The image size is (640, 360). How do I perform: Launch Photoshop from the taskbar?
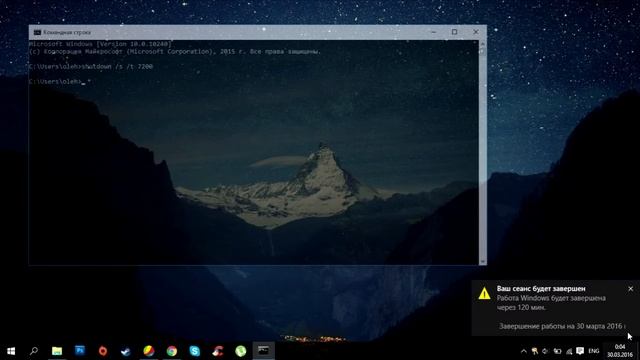click(x=80, y=350)
